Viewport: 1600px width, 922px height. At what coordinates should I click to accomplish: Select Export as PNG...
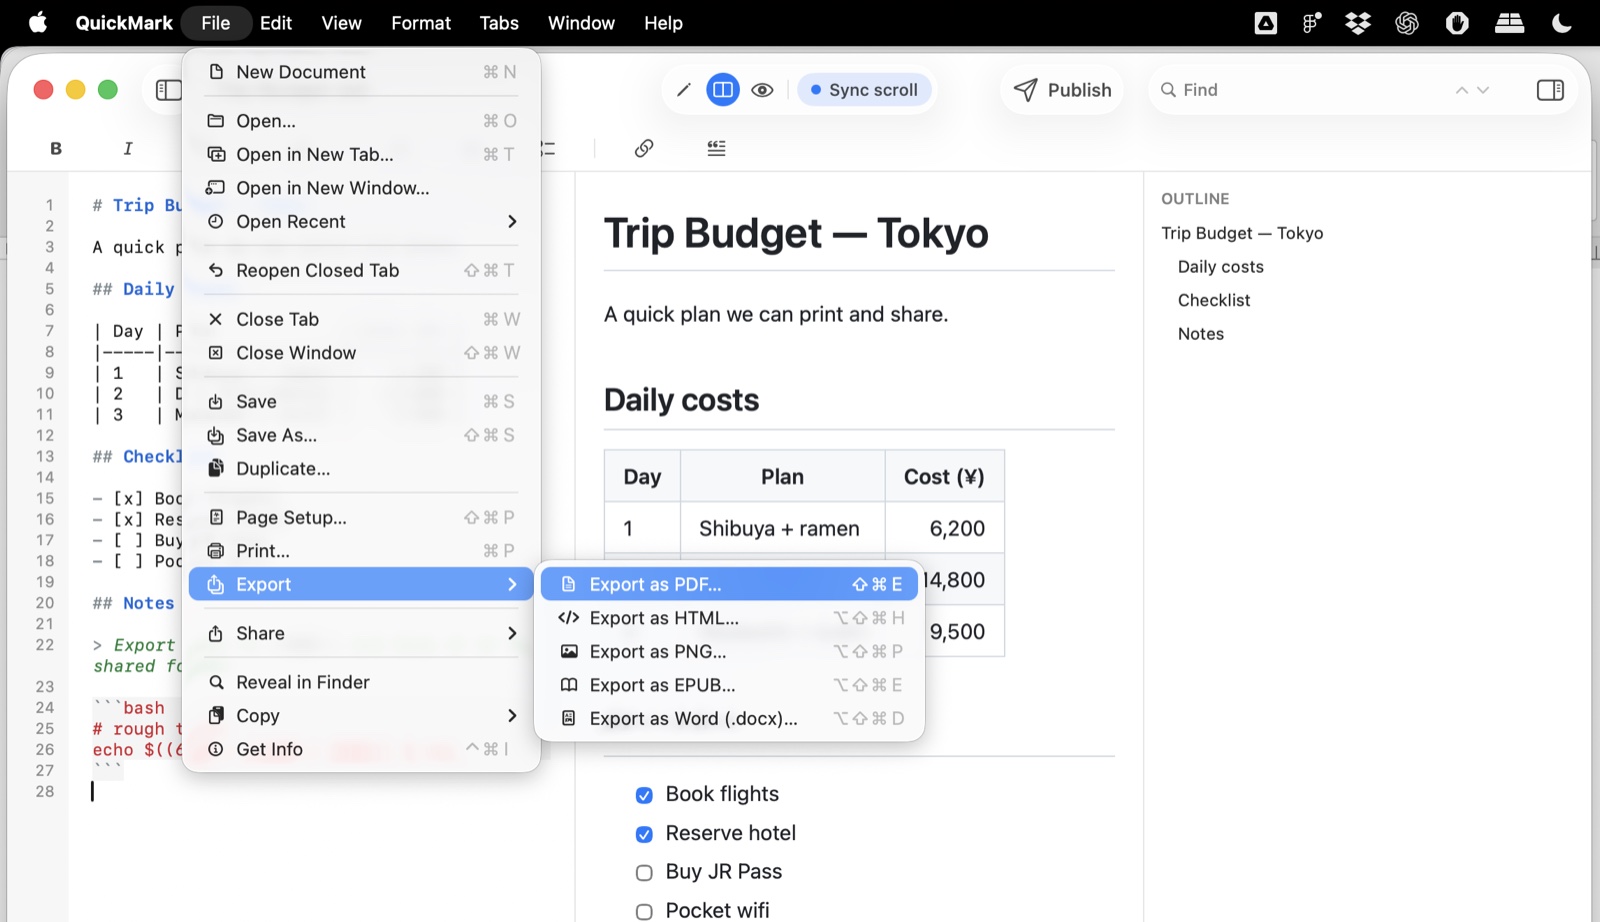(x=729, y=651)
